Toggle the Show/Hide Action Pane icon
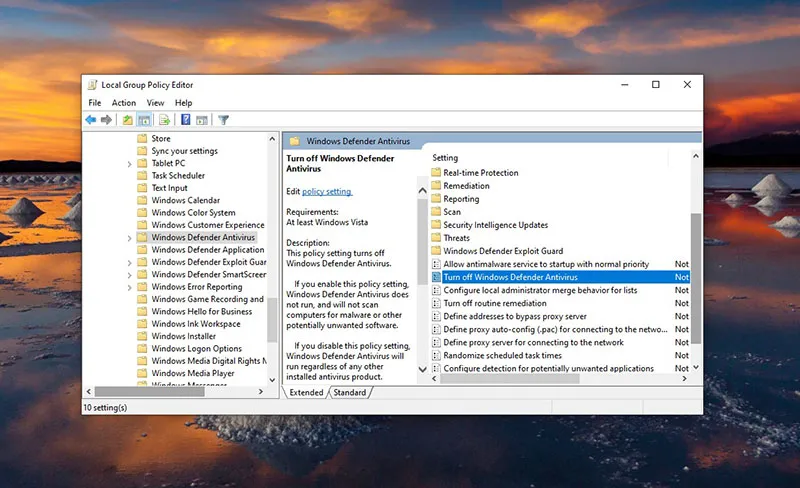 coord(201,120)
